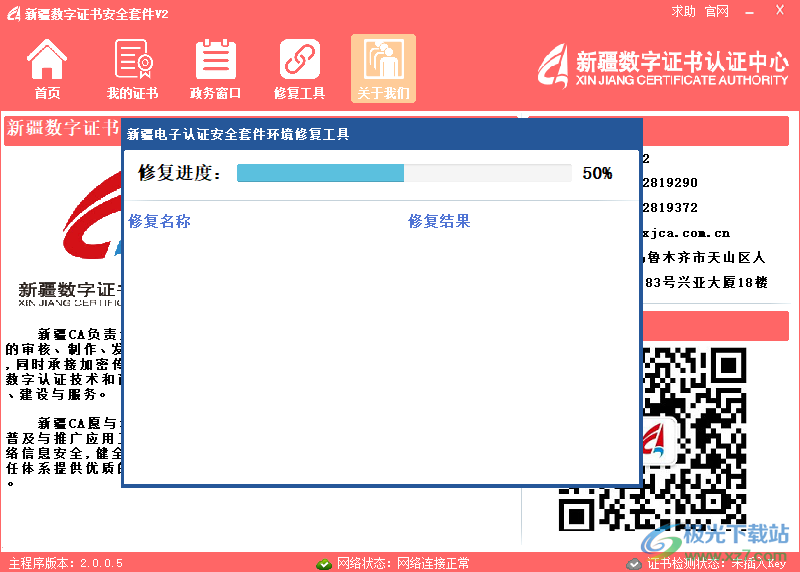Click 修复名称 column header

coord(159,221)
